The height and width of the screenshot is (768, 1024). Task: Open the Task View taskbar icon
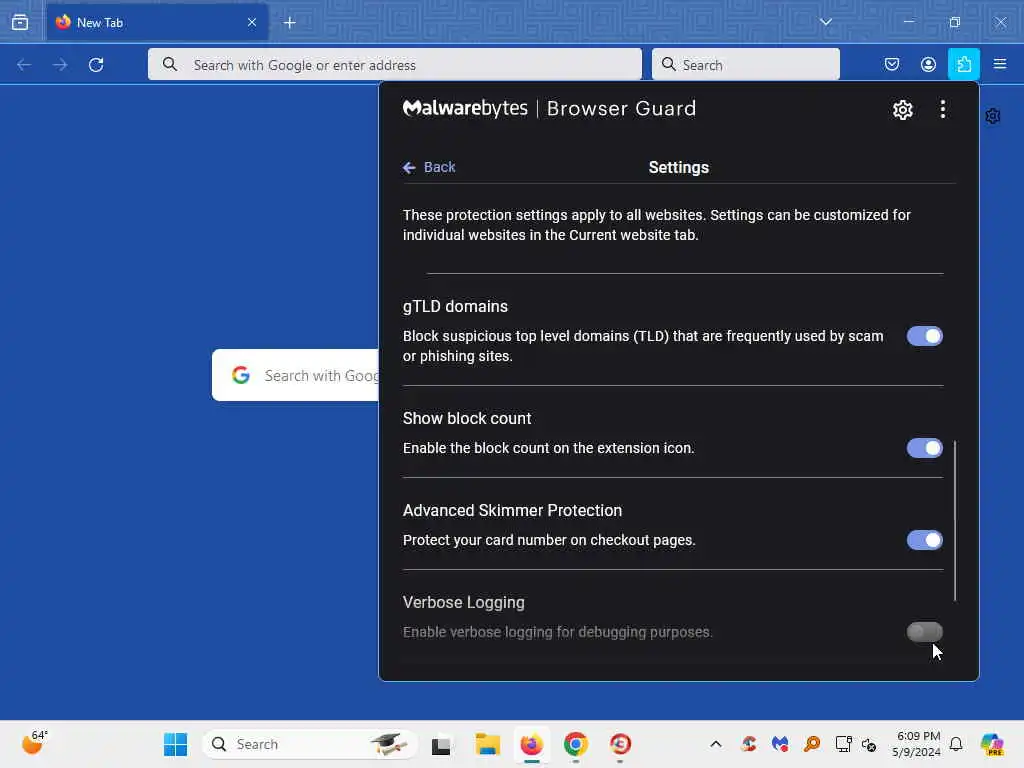[x=441, y=744]
